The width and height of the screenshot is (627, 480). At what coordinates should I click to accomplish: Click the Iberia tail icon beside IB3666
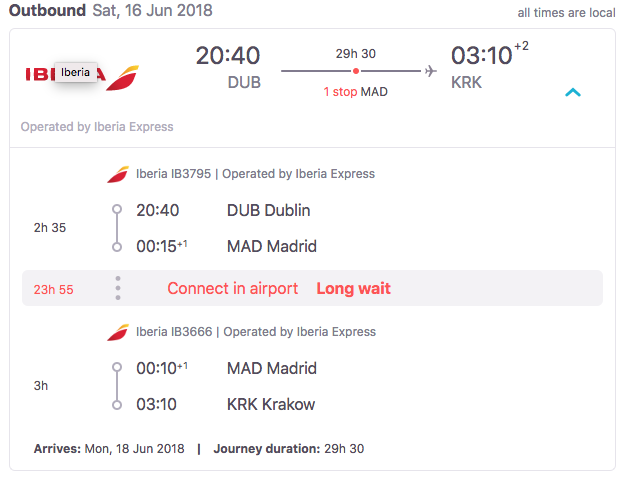tap(118, 332)
